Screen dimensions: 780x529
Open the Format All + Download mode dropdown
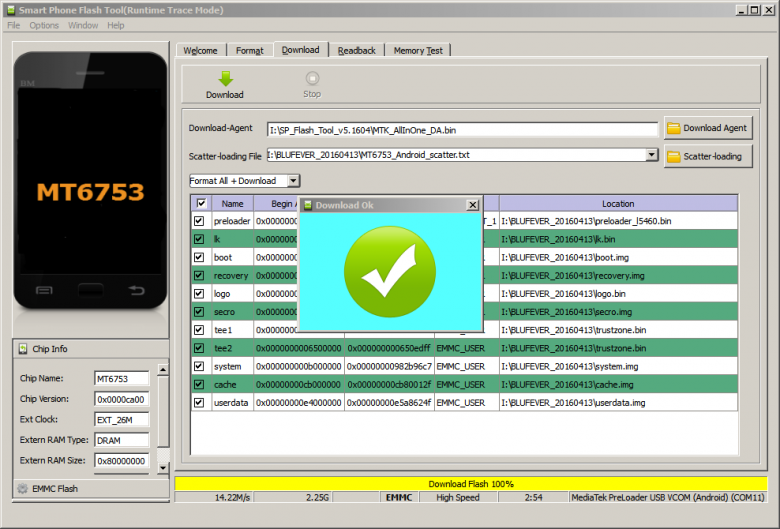[293, 181]
